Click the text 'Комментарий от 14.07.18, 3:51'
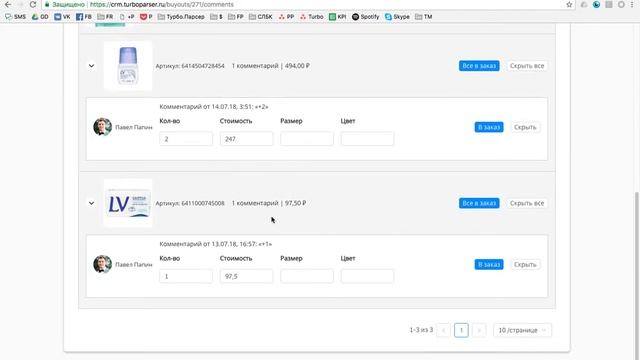The image size is (640, 360). point(206,107)
